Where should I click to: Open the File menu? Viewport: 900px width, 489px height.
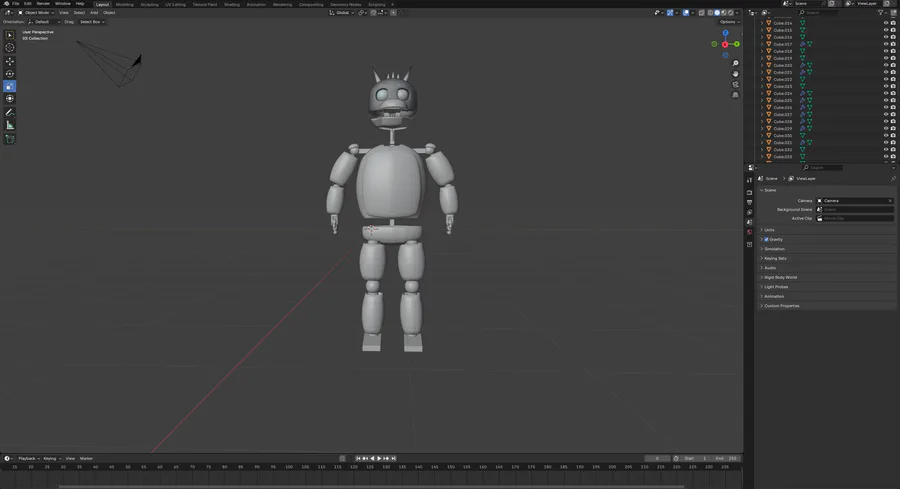click(x=15, y=3)
